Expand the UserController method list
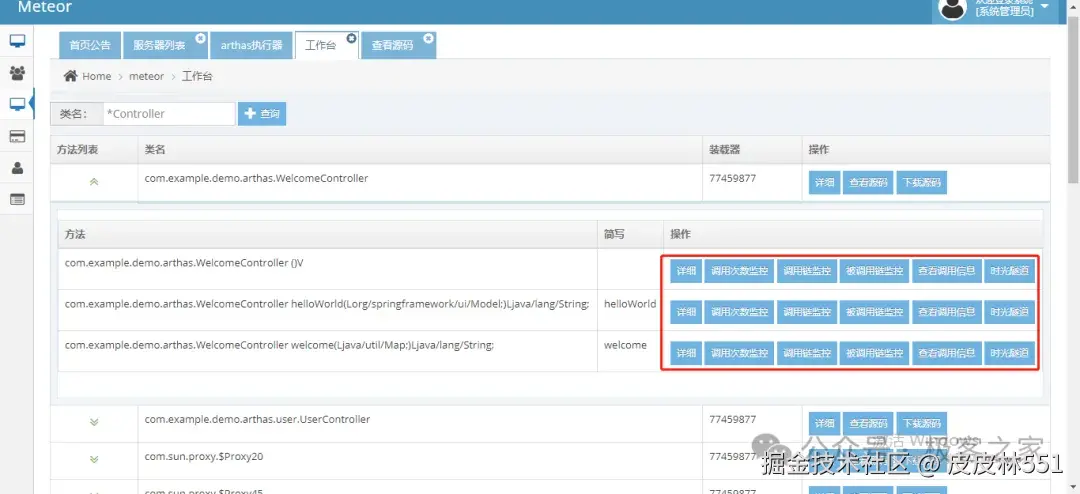The width and height of the screenshot is (1080, 494). tap(94, 422)
